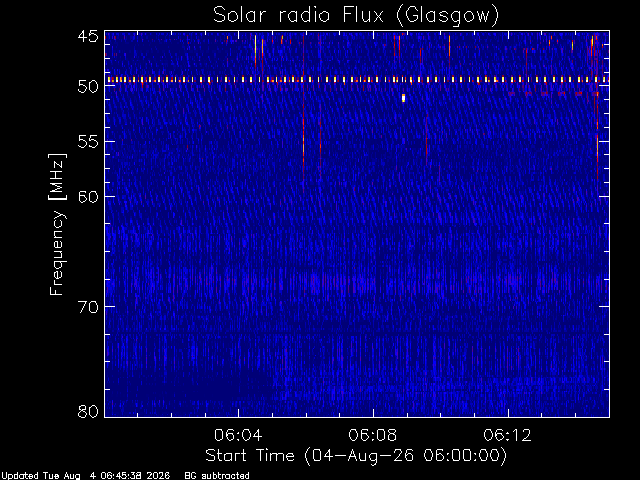The image size is (640, 480).
Task: Click the 06:12 time axis label
Action: click(x=508, y=435)
